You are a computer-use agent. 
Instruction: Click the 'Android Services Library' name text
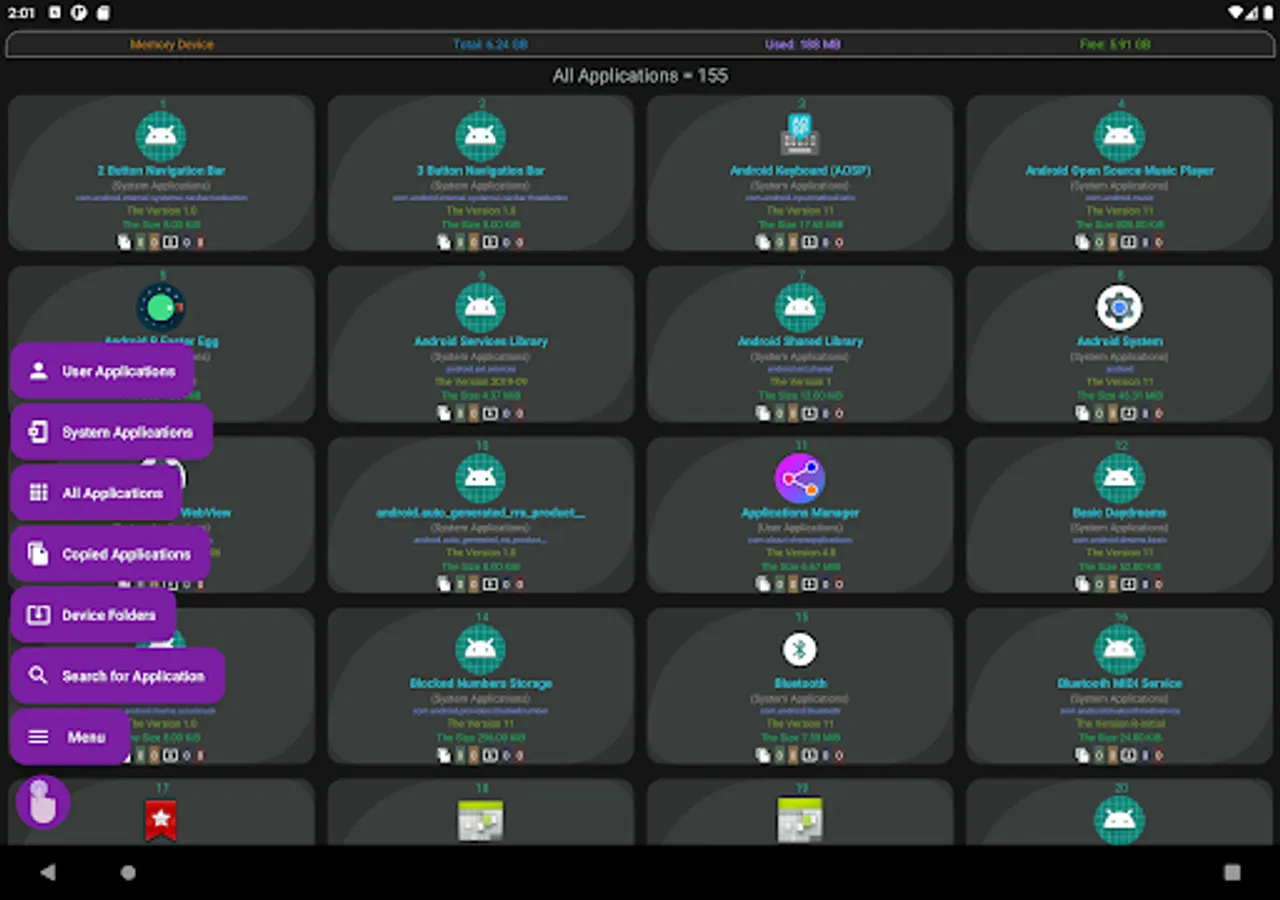point(481,342)
